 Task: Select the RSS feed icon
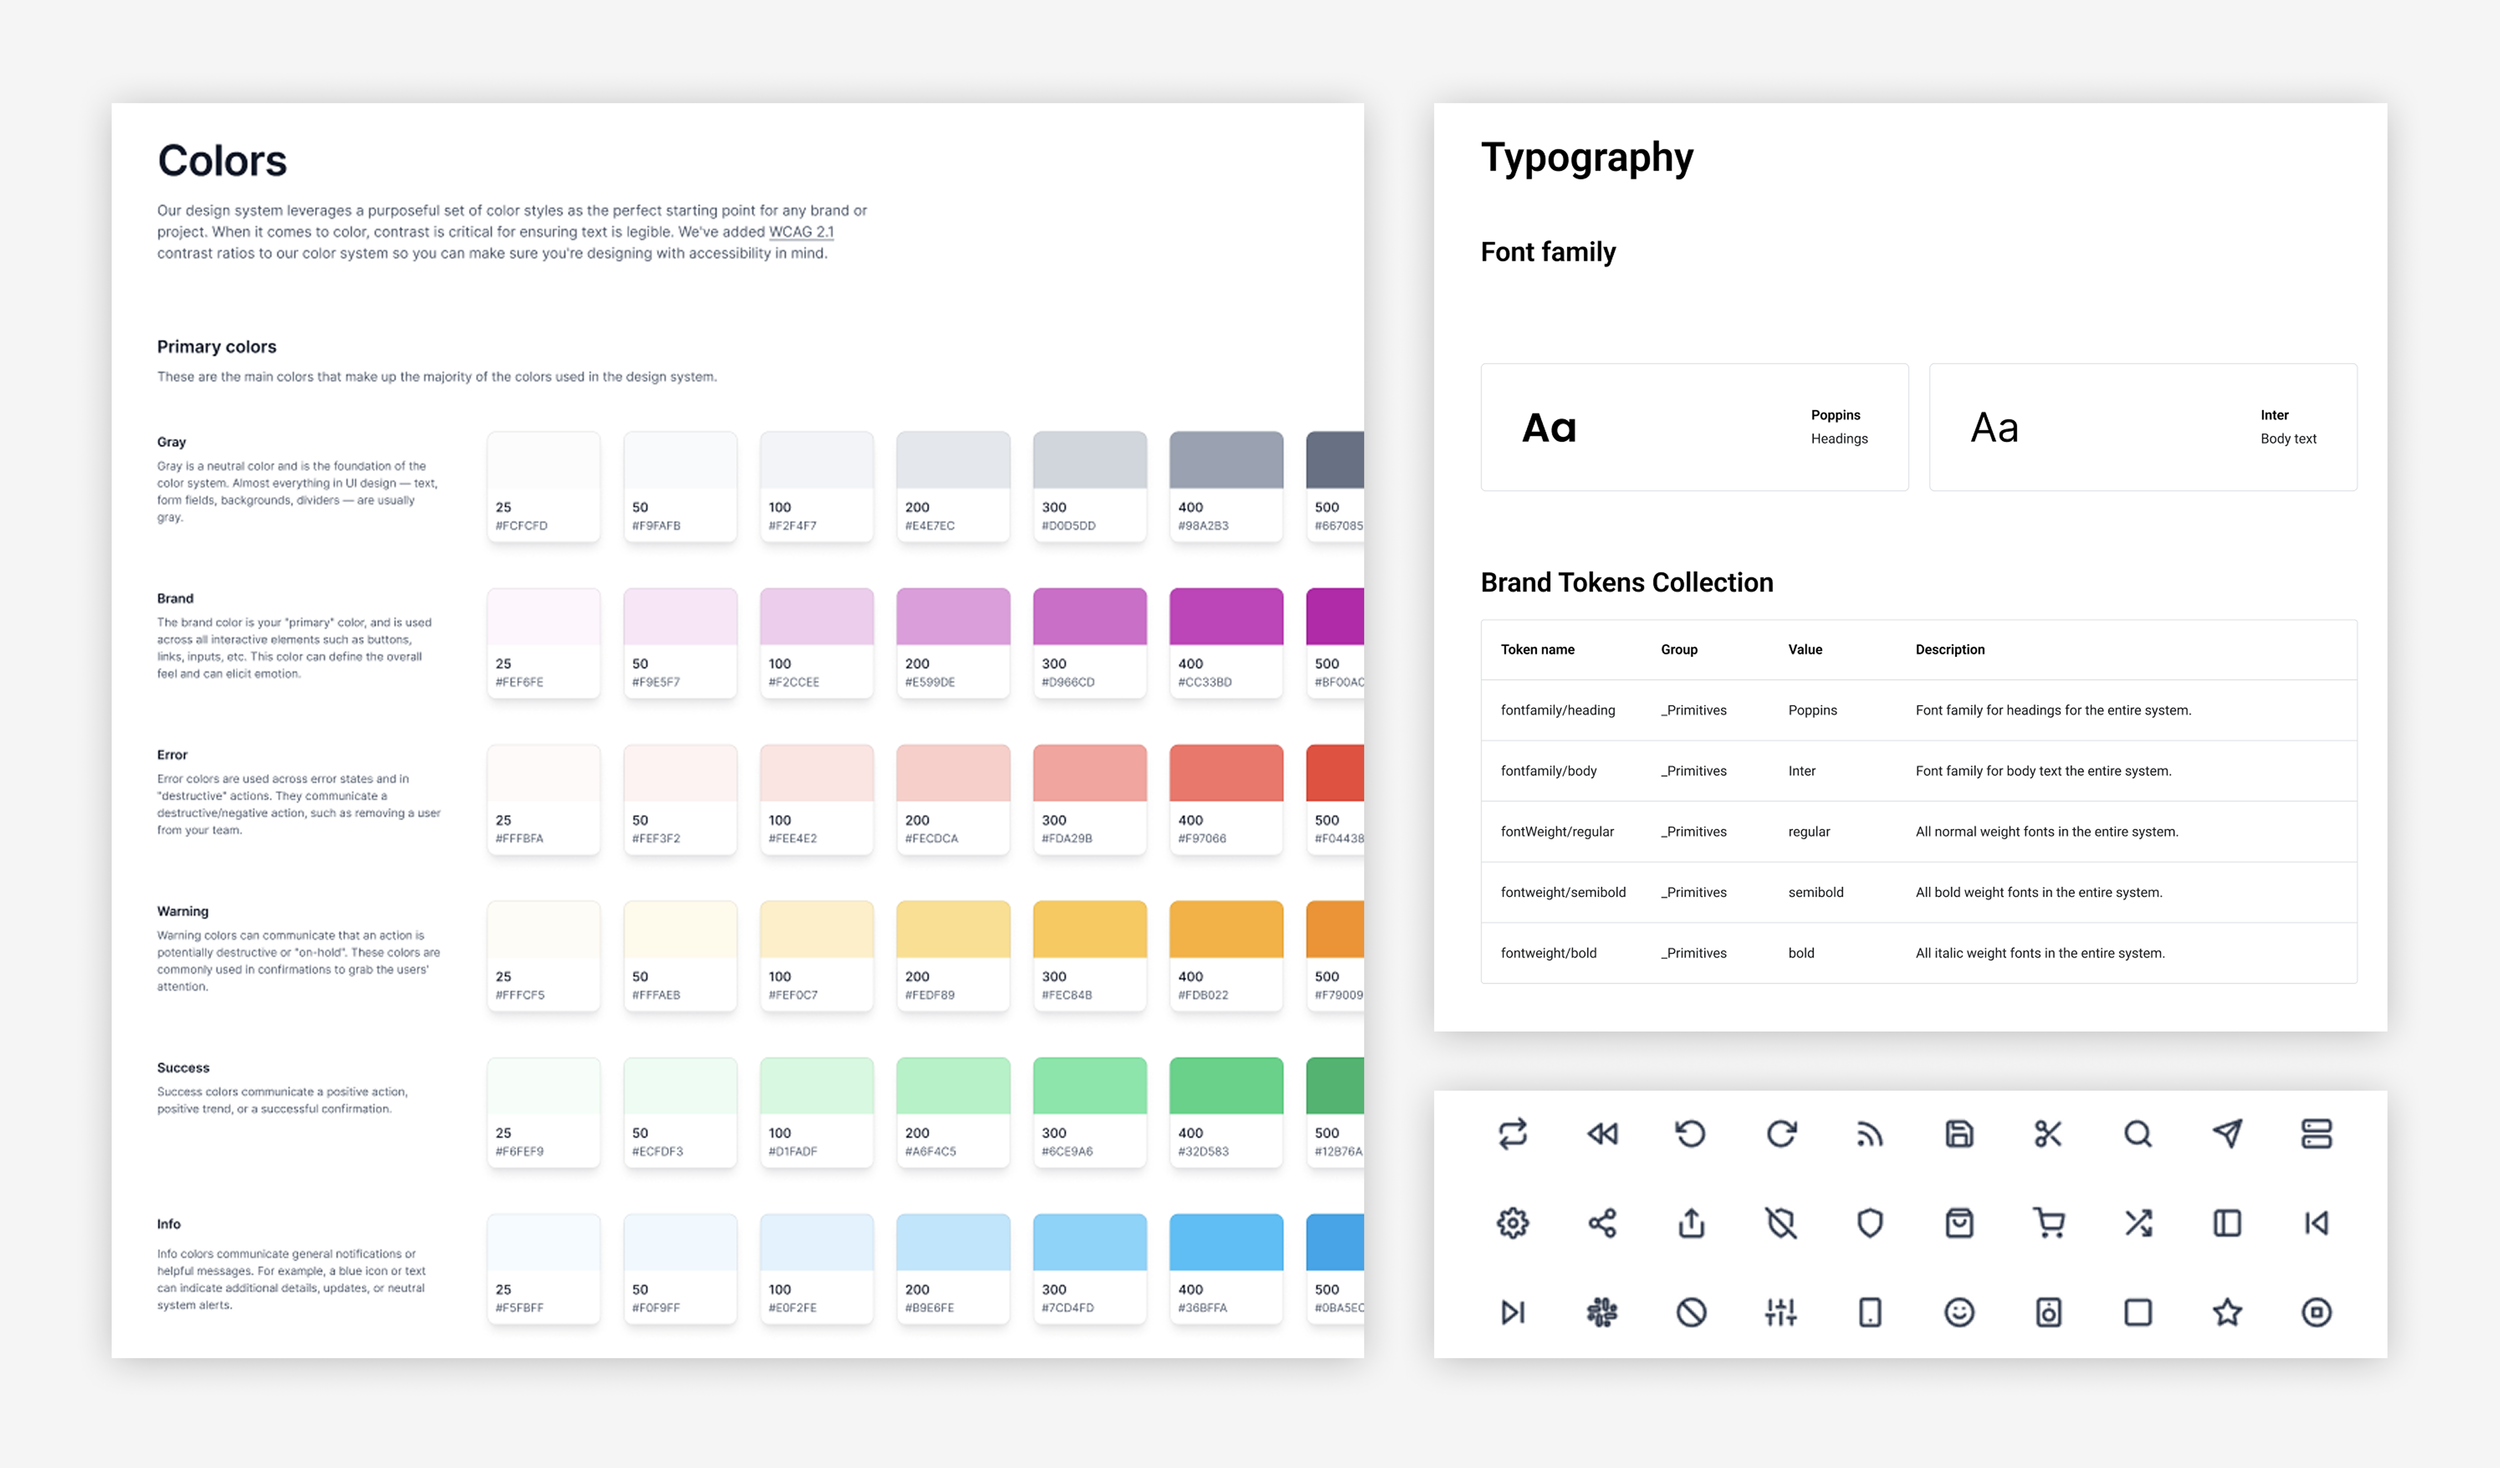point(1869,1133)
